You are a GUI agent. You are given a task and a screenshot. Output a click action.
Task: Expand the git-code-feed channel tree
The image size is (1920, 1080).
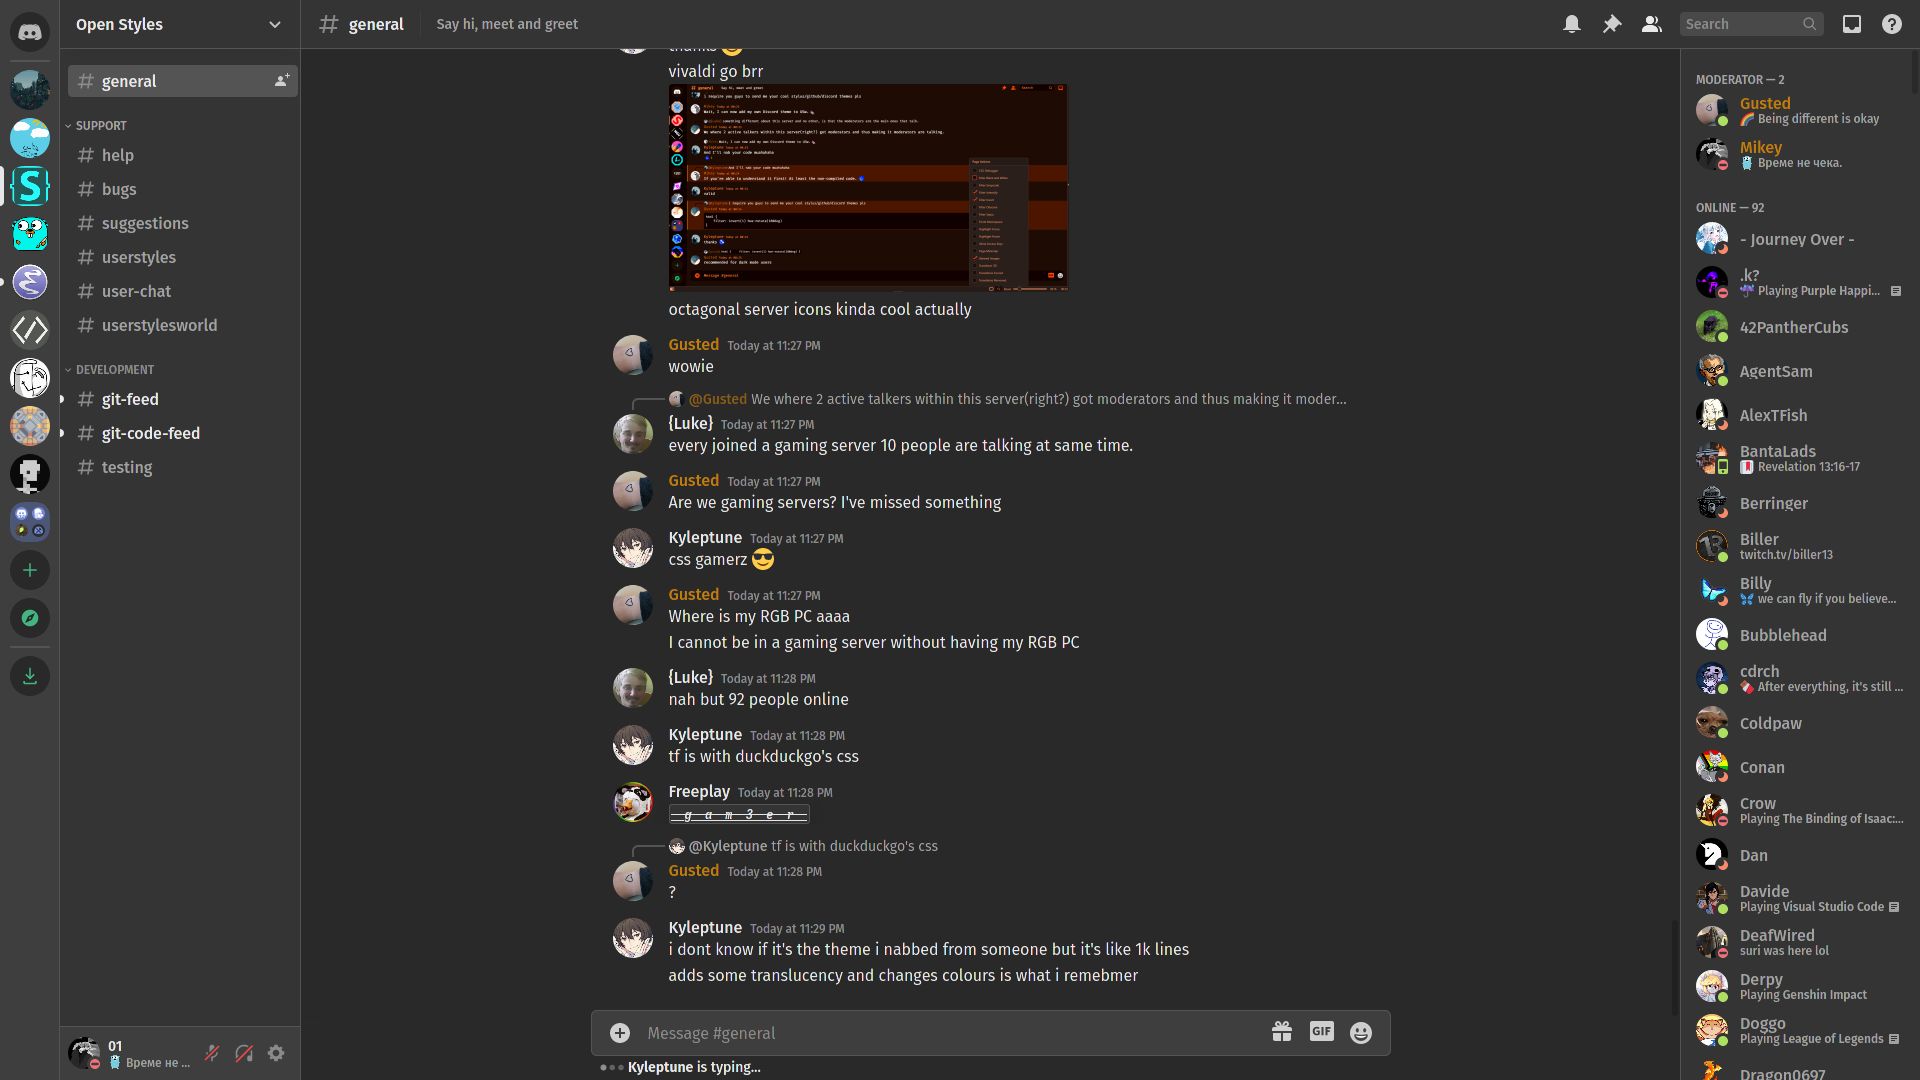(62, 433)
